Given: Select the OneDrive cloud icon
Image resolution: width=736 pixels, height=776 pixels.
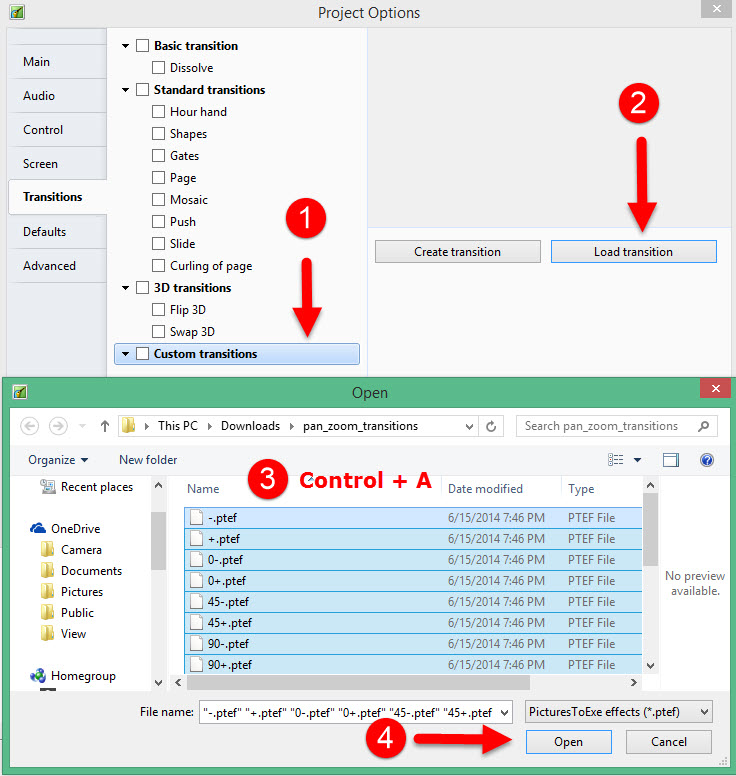Looking at the screenshot, I should click(x=38, y=529).
